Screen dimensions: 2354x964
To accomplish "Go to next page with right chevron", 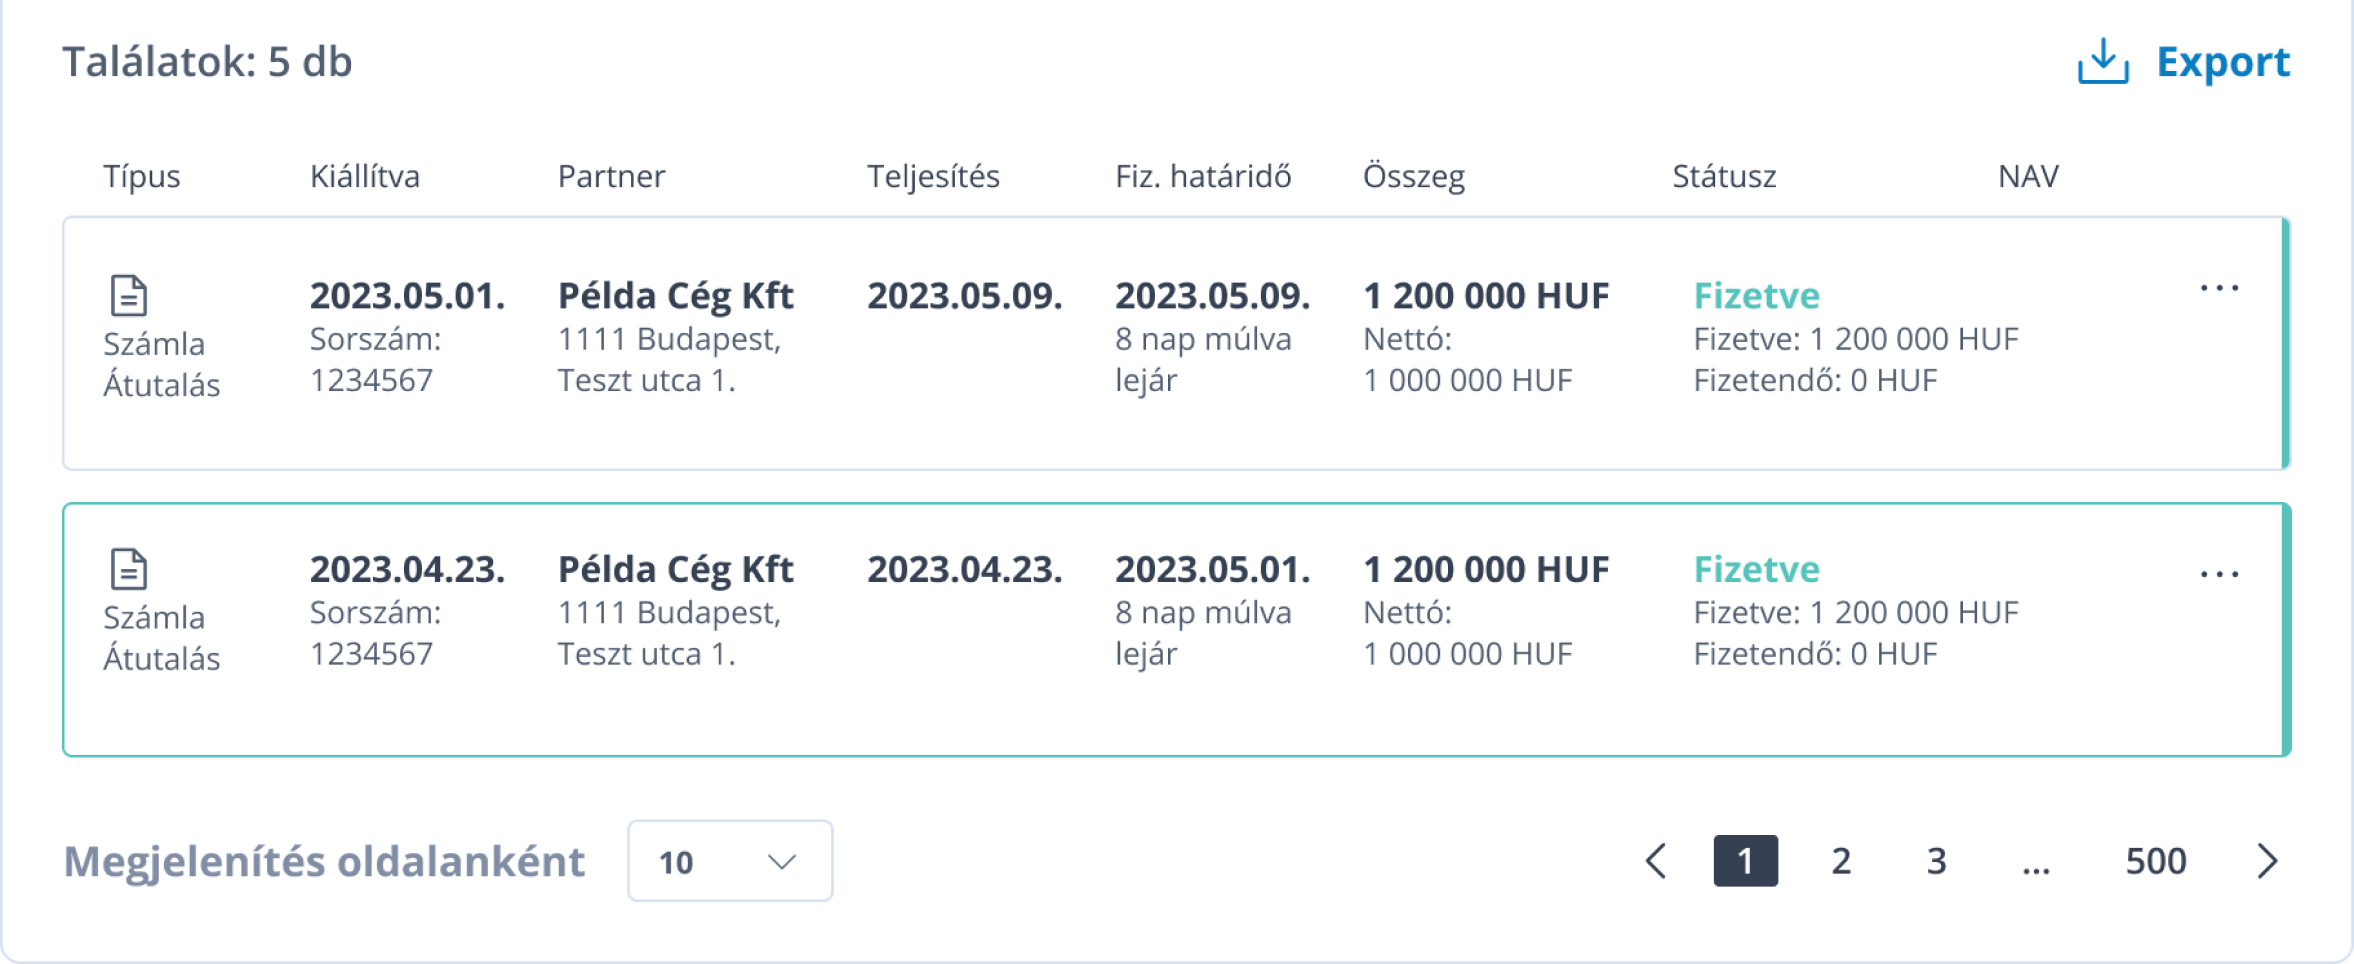I will 2267,861.
